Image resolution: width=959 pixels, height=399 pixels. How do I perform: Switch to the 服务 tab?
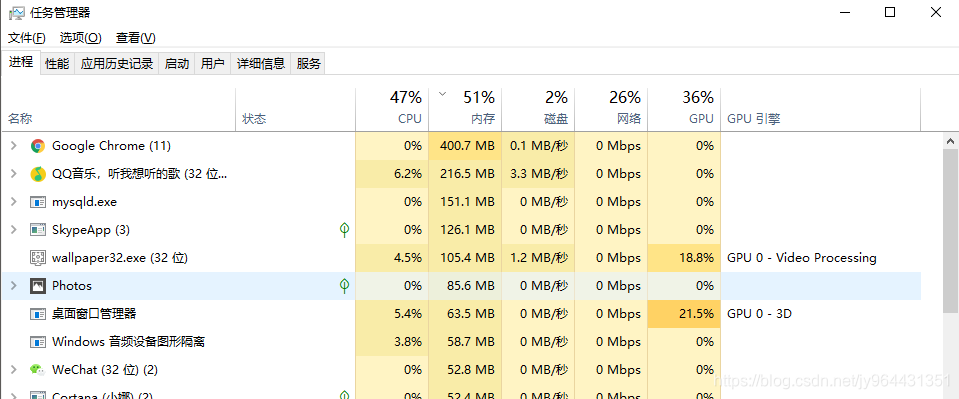tap(308, 63)
